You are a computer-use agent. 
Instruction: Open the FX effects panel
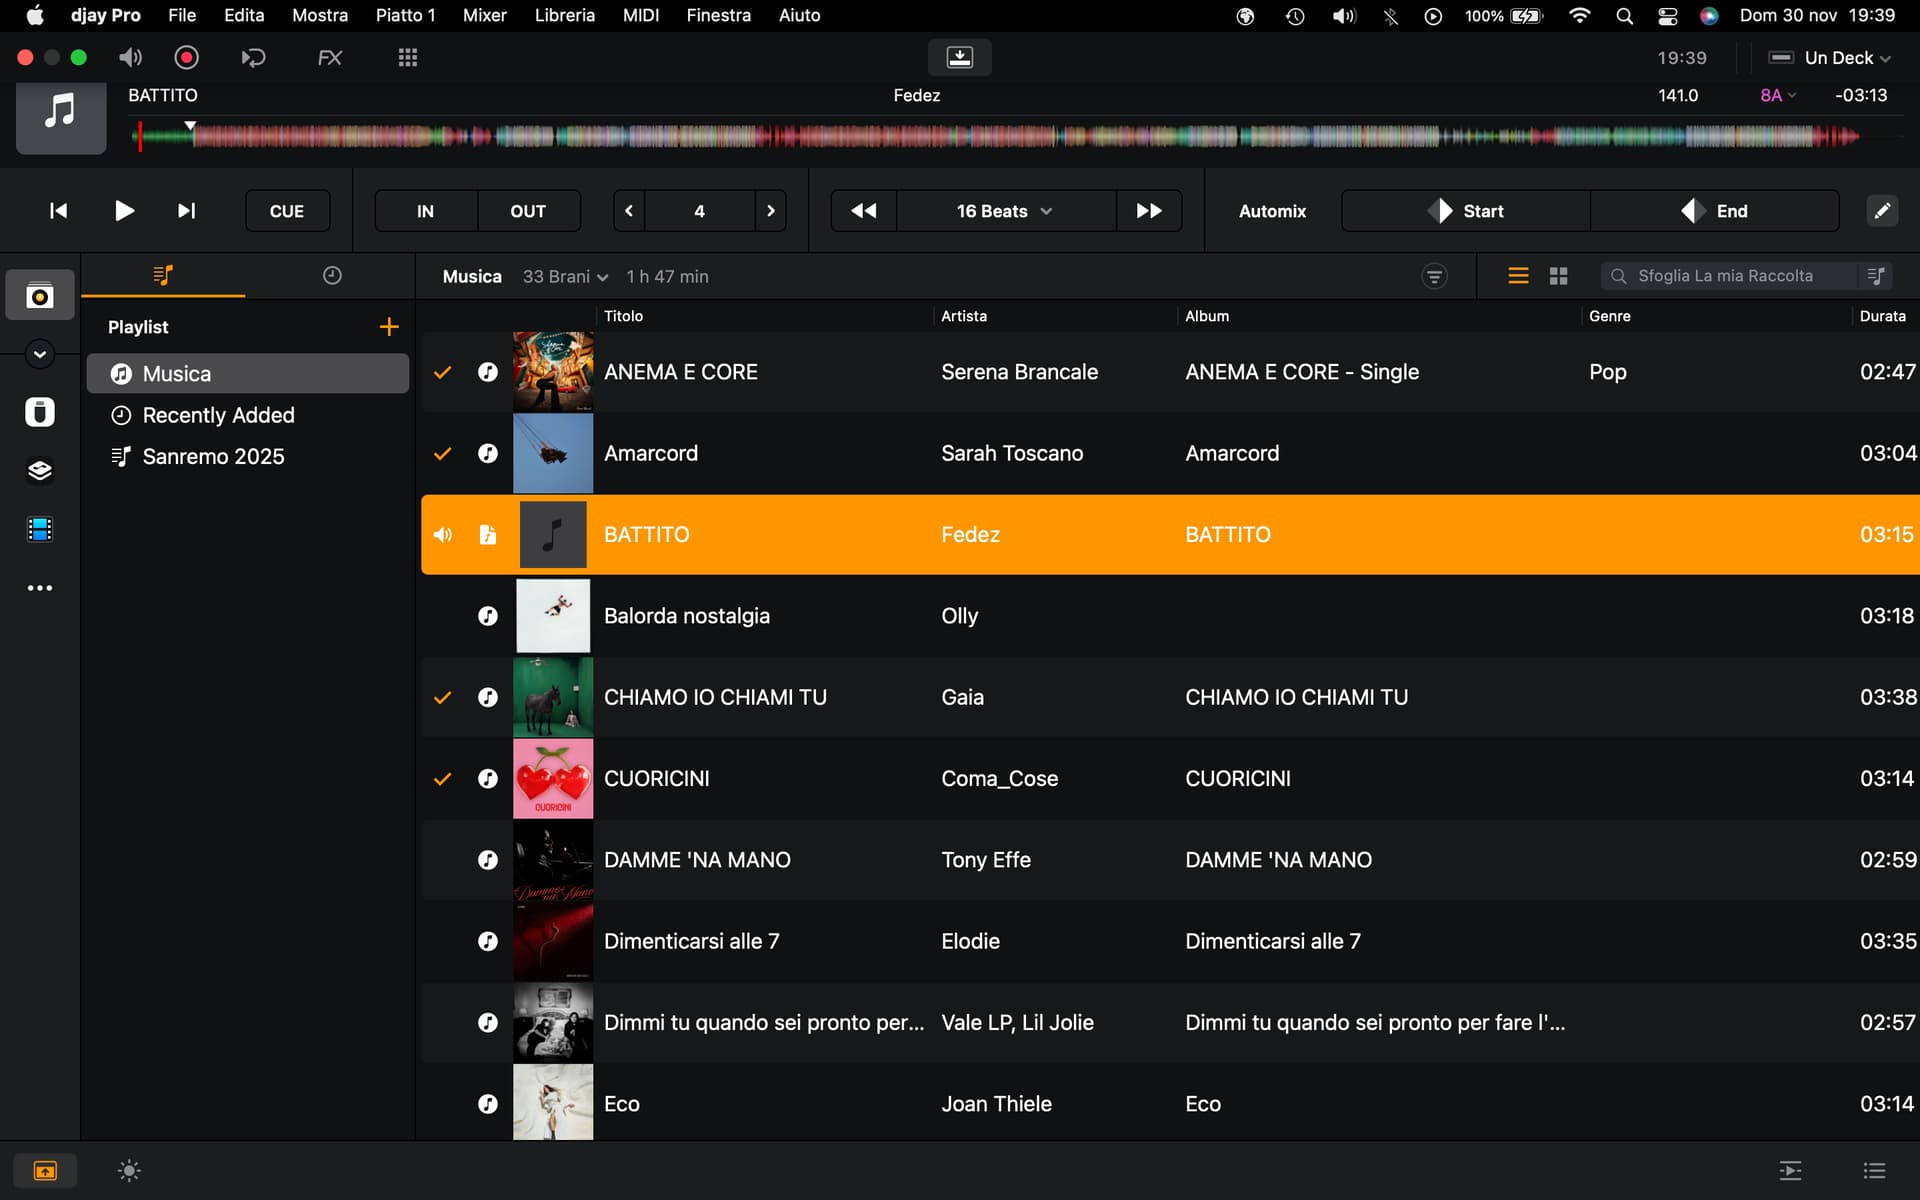(x=329, y=58)
